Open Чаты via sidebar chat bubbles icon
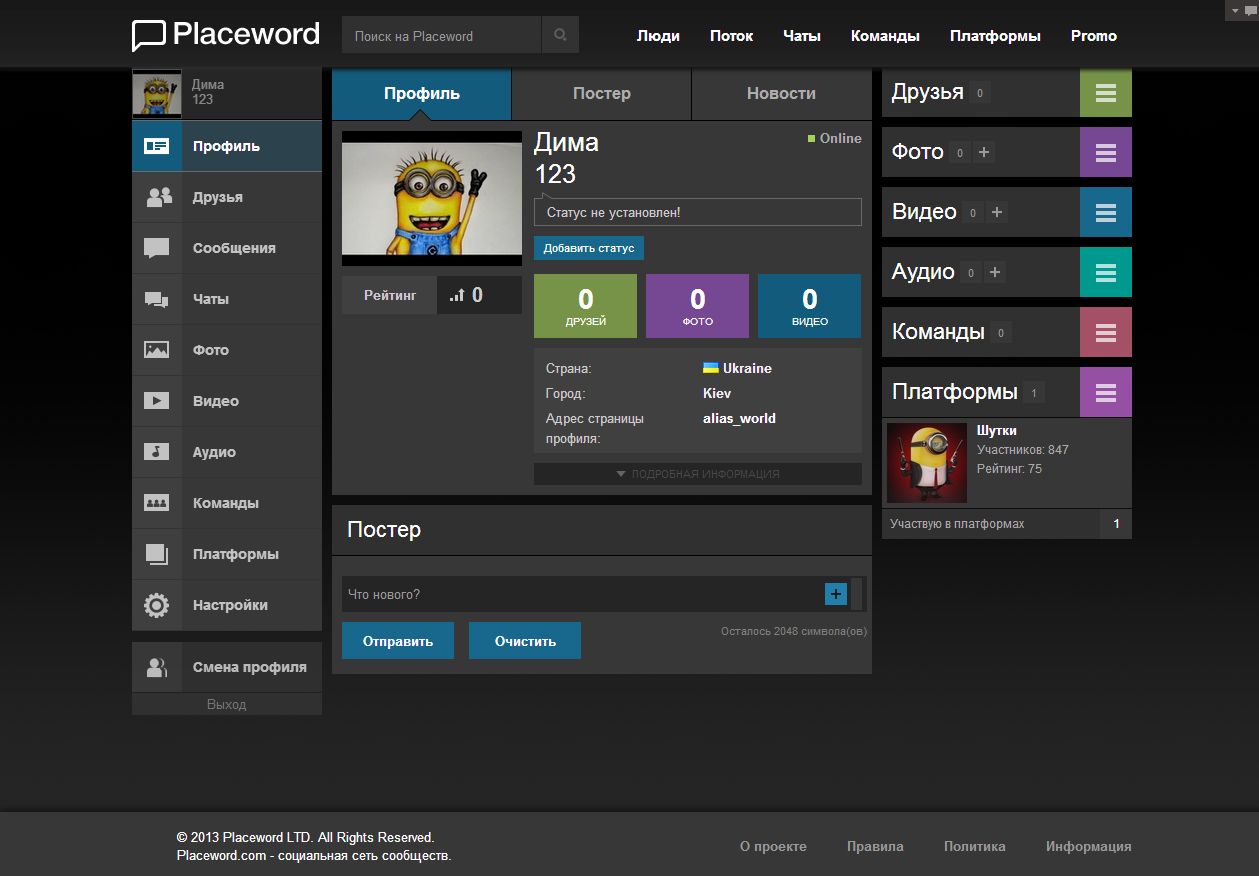The image size is (1259, 876). tap(157, 299)
